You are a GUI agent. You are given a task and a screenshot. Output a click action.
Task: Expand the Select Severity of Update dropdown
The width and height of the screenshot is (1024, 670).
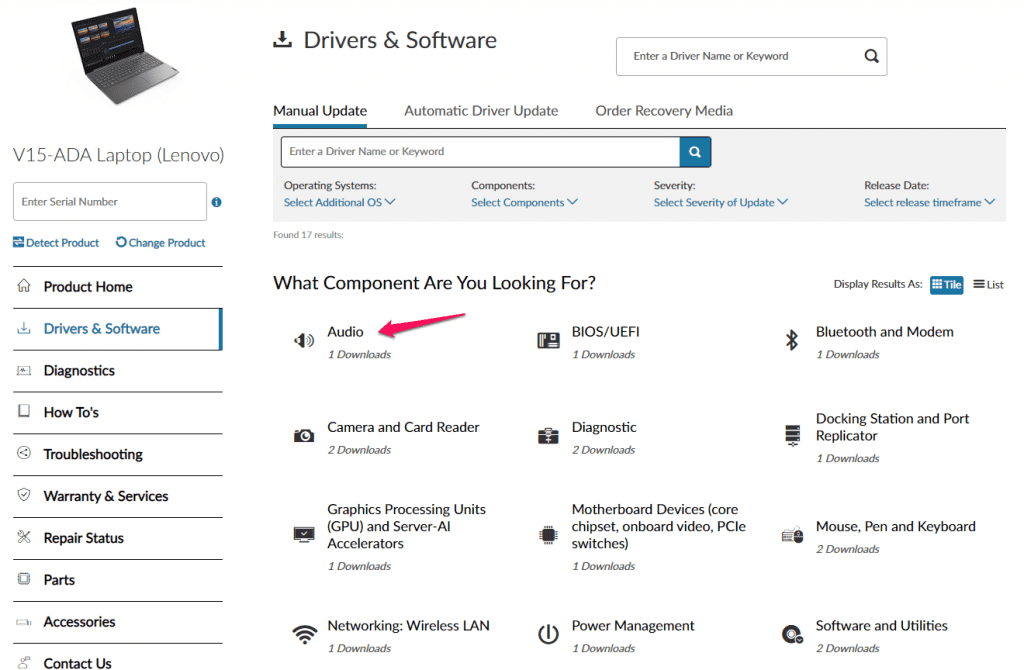(720, 202)
